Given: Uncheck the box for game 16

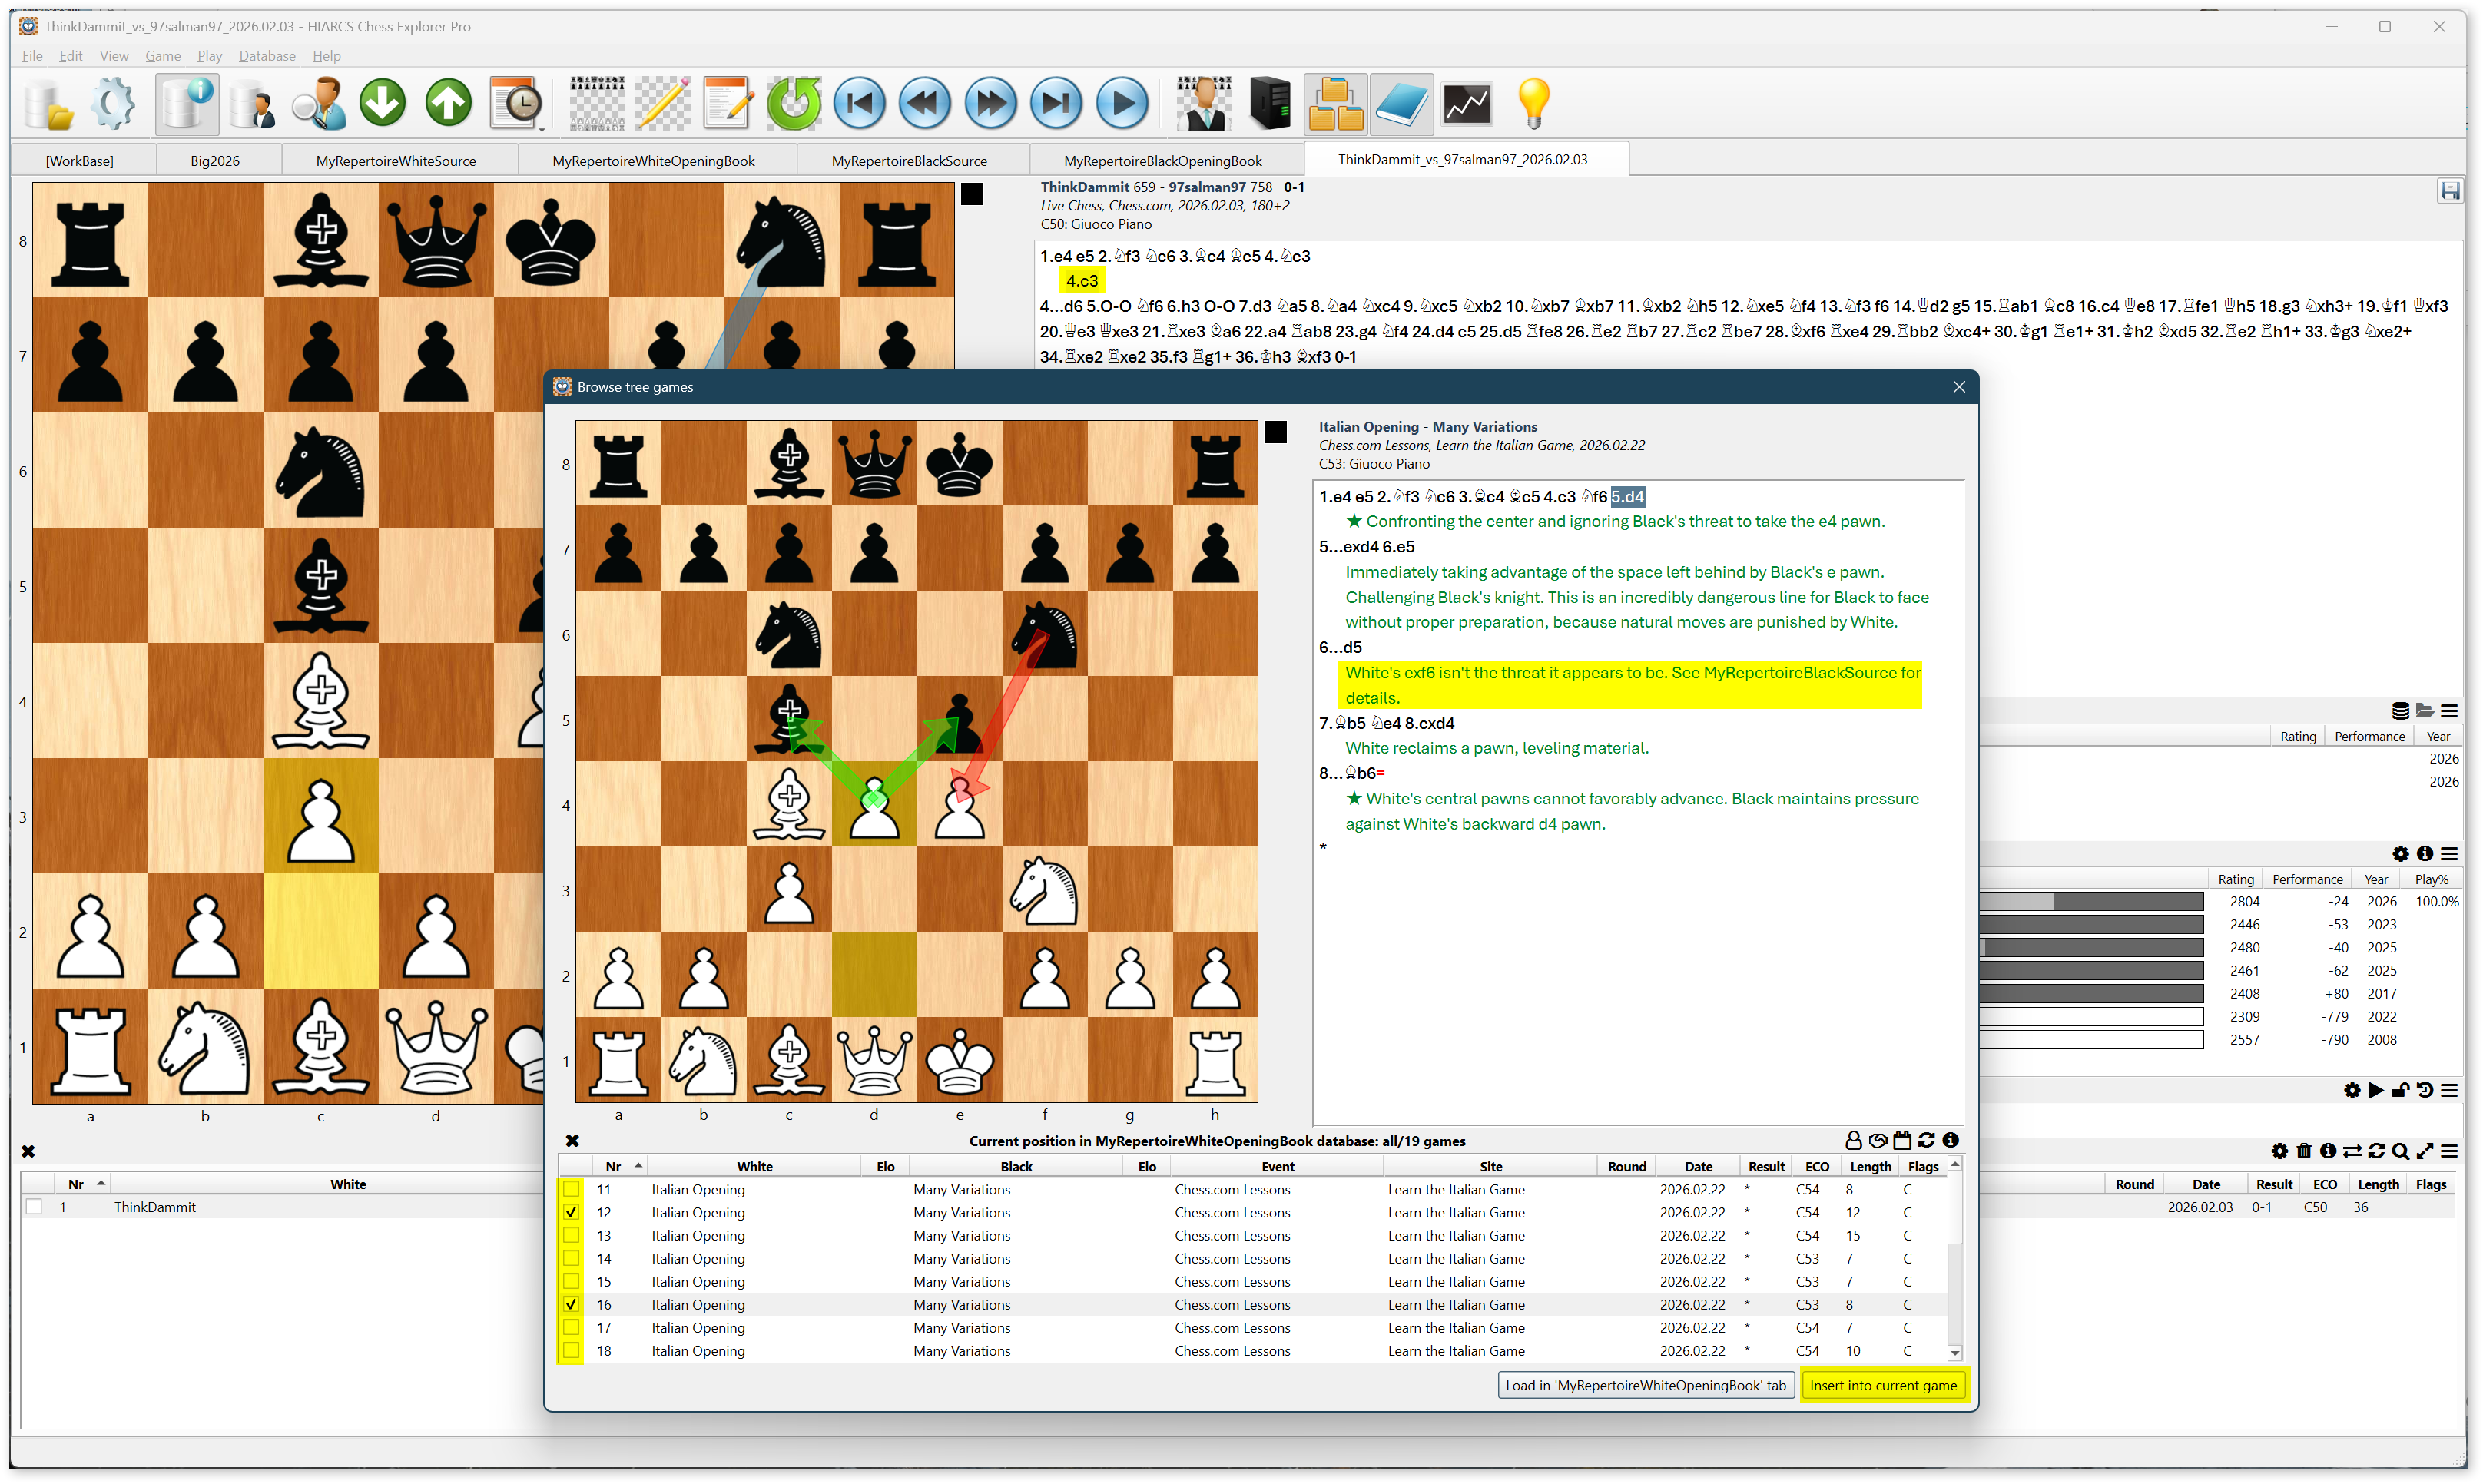Looking at the screenshot, I should point(571,1304).
